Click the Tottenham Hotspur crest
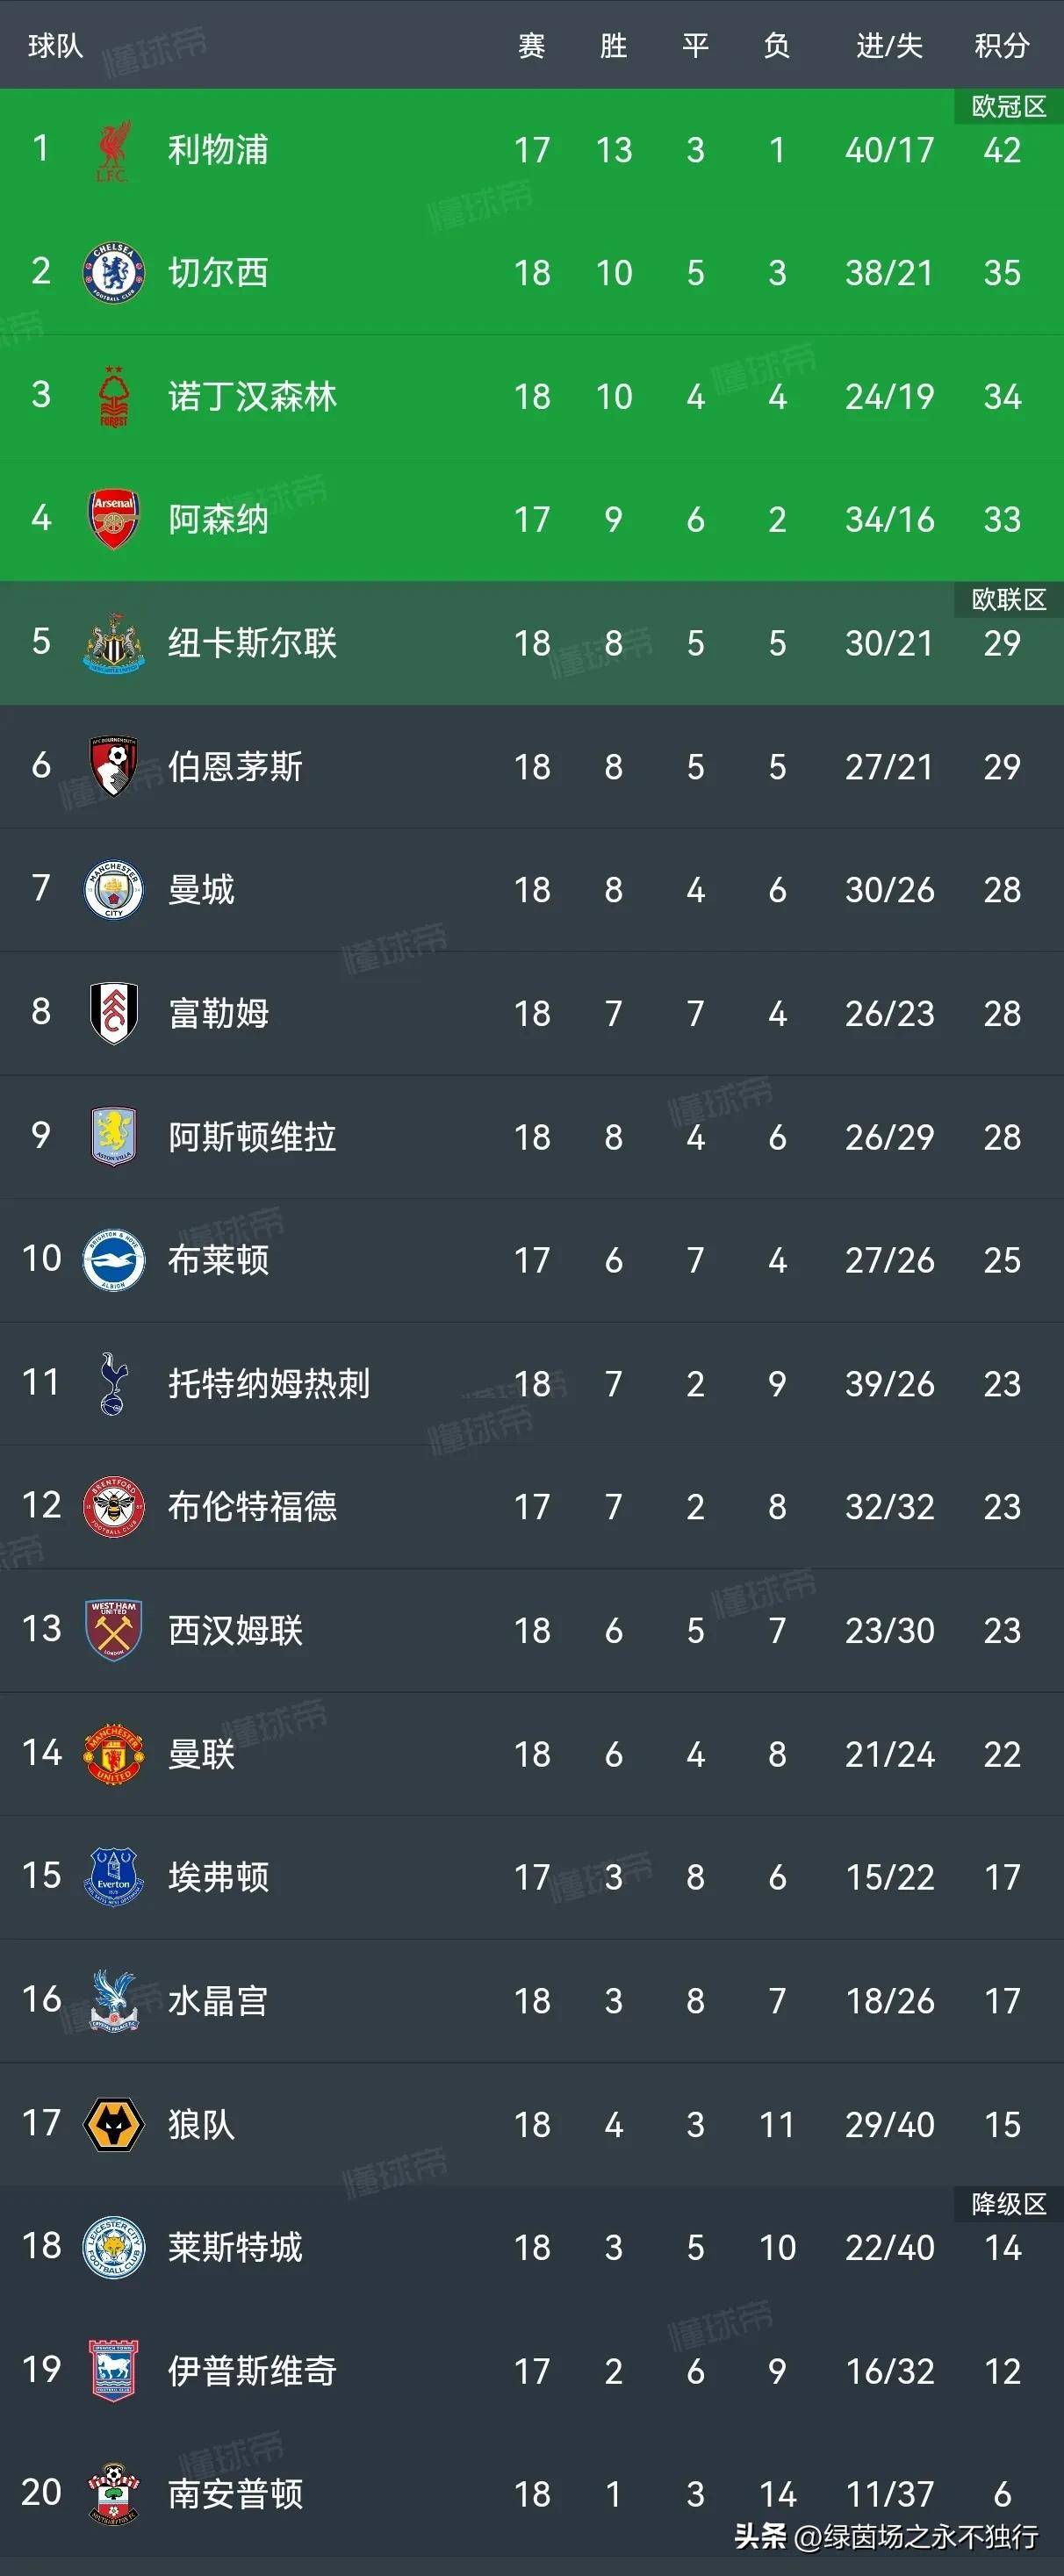Image resolution: width=1064 pixels, height=2576 pixels. pos(113,1384)
